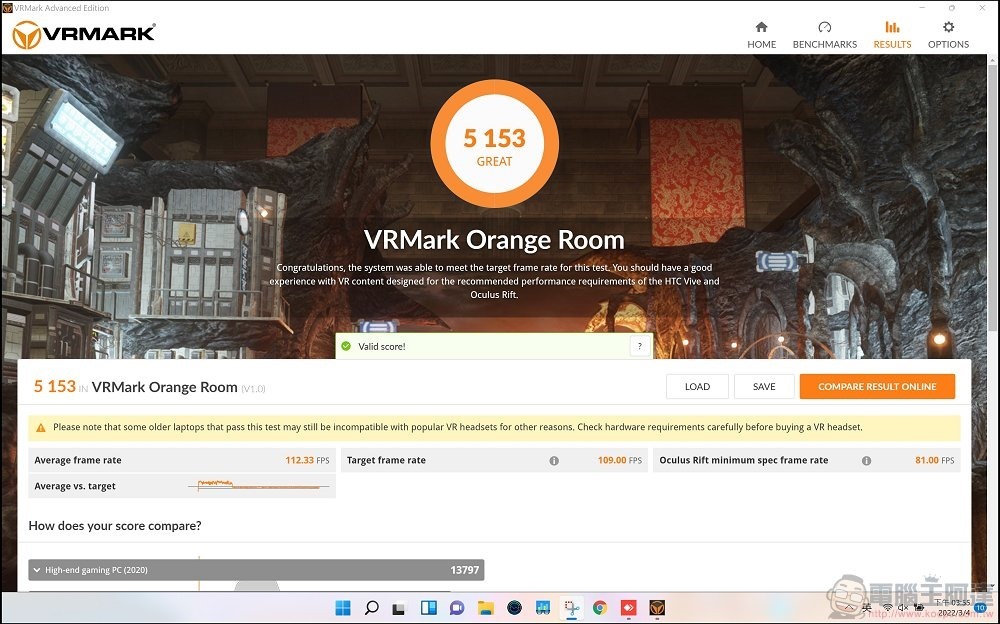The image size is (1000, 624).
Task: Open the taskbar clock and date
Action: click(953, 607)
